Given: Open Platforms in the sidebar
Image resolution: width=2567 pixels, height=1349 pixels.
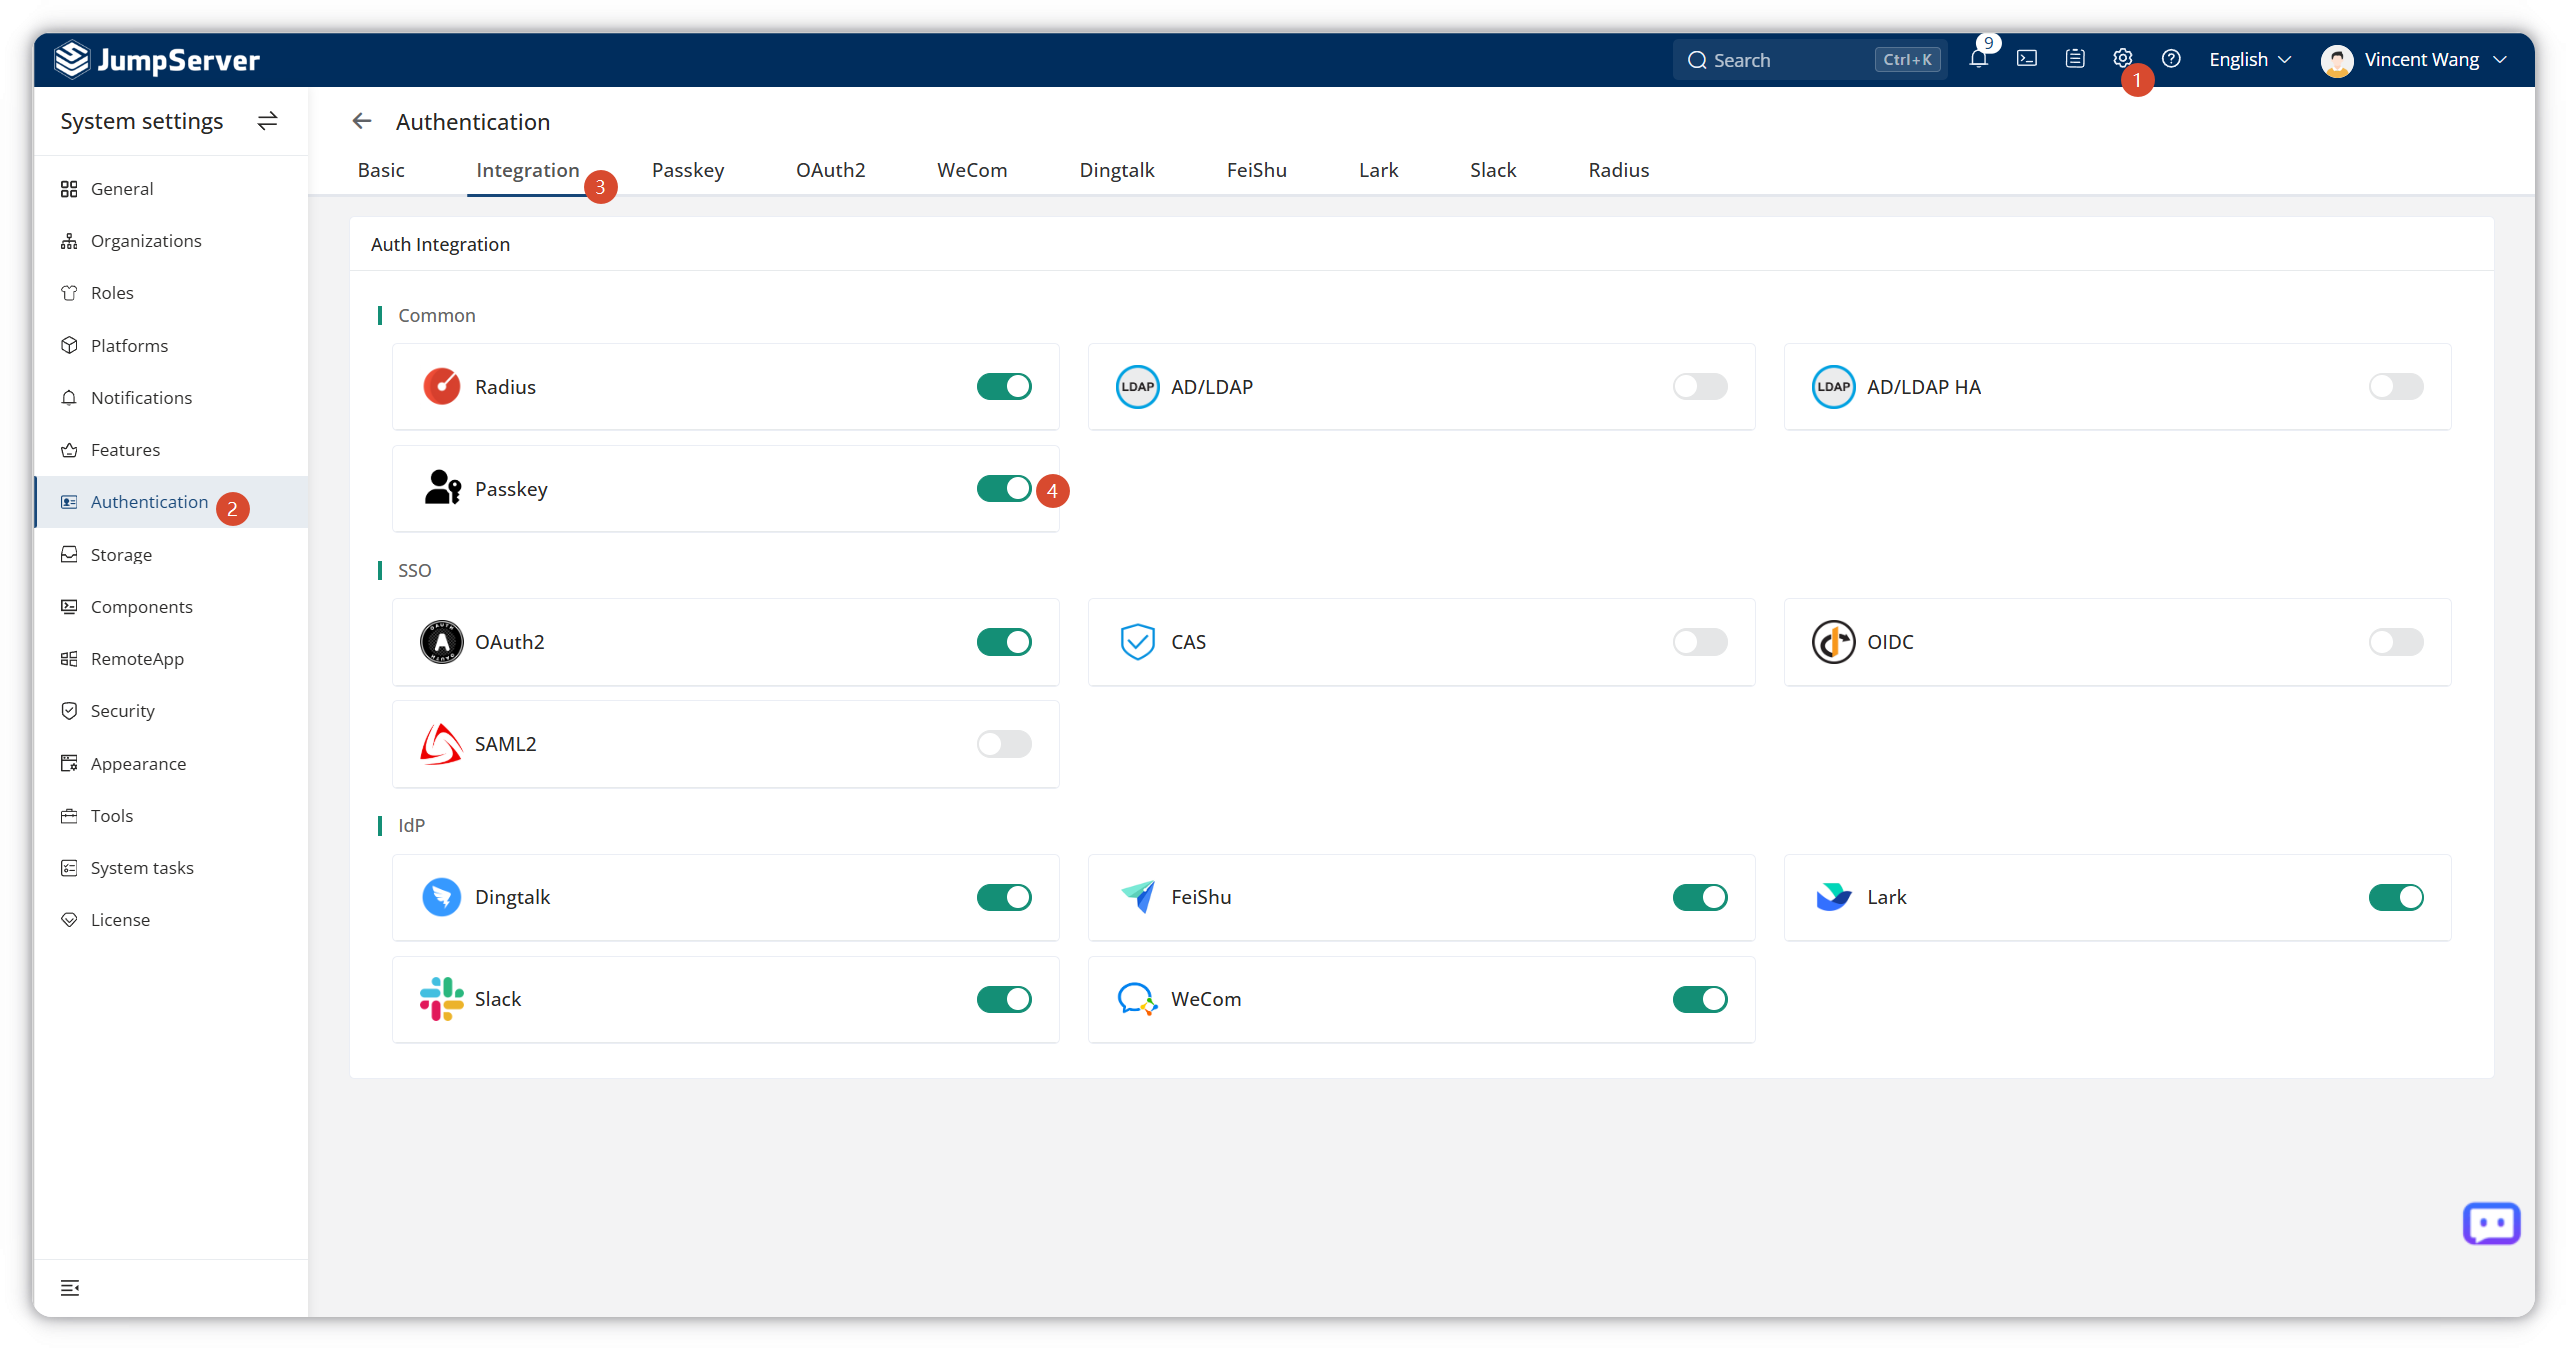Looking at the screenshot, I should (171, 346).
